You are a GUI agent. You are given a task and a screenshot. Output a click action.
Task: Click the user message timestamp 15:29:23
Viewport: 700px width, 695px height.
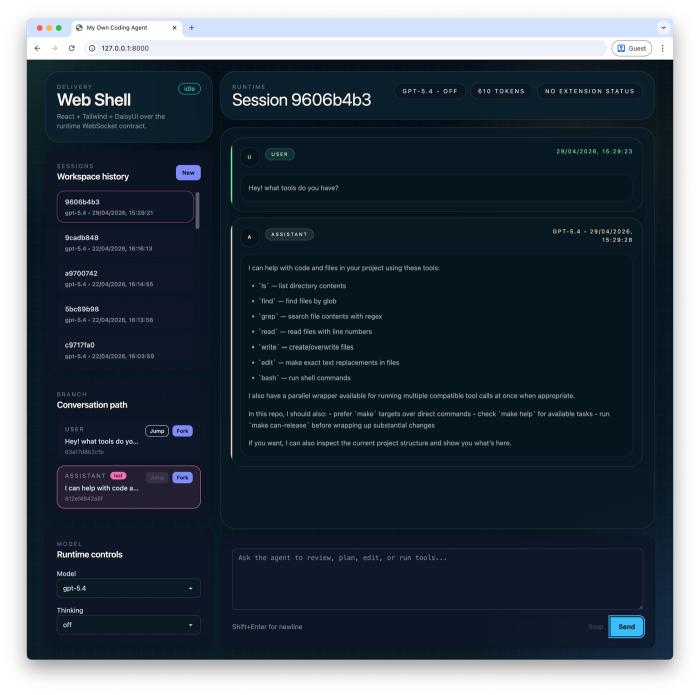coord(594,151)
